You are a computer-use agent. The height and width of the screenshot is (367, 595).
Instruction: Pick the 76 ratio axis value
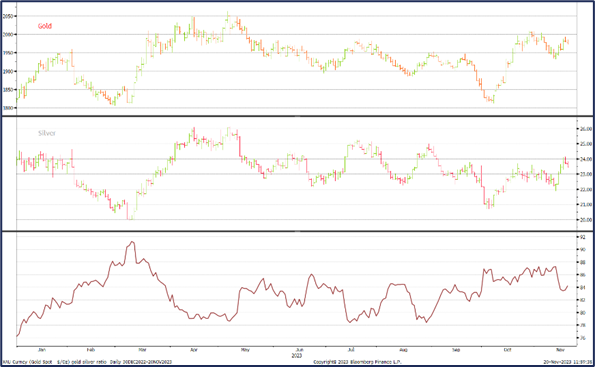coord(582,338)
